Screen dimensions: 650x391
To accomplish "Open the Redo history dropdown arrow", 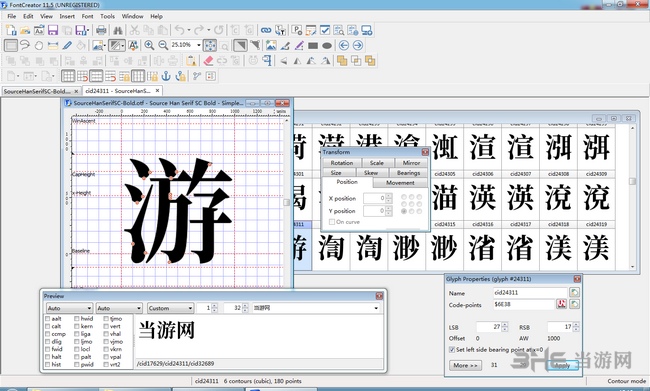I will (209, 30).
